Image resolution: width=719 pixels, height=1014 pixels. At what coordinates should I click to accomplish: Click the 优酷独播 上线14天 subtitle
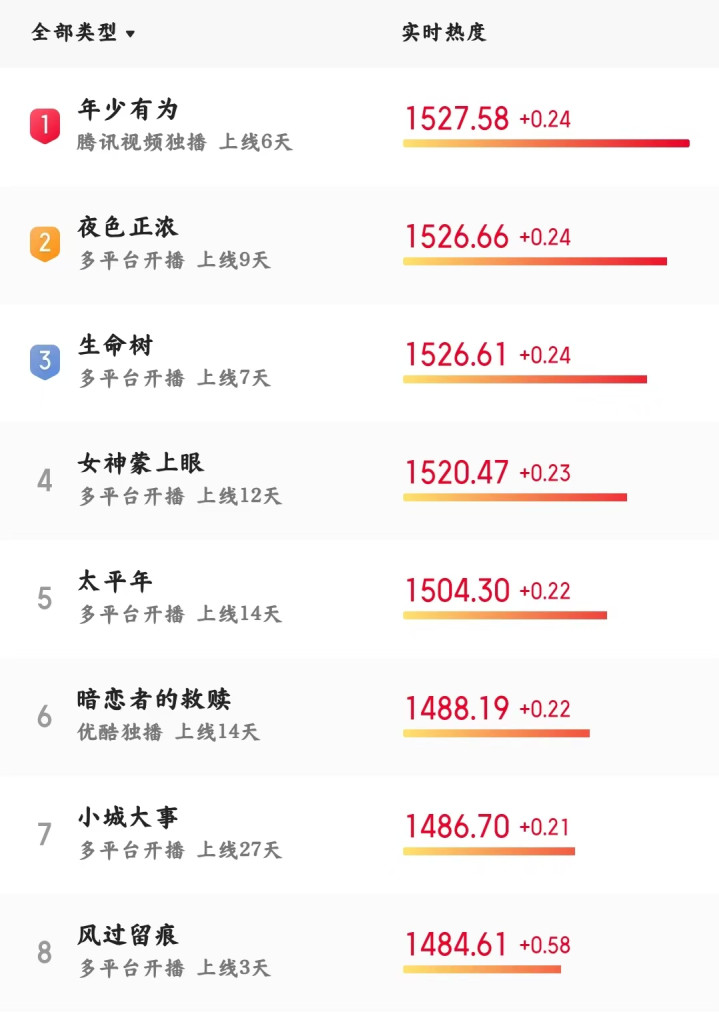pyautogui.click(x=168, y=732)
